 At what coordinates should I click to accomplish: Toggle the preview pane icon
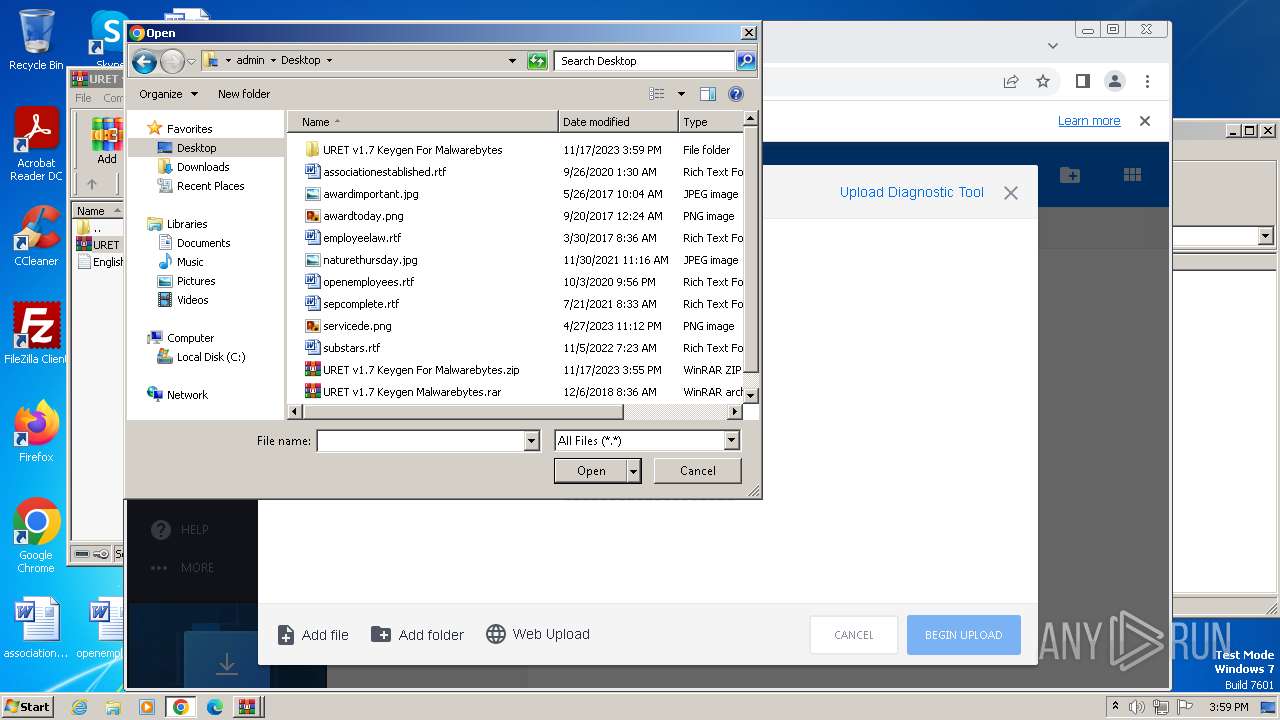(708, 94)
